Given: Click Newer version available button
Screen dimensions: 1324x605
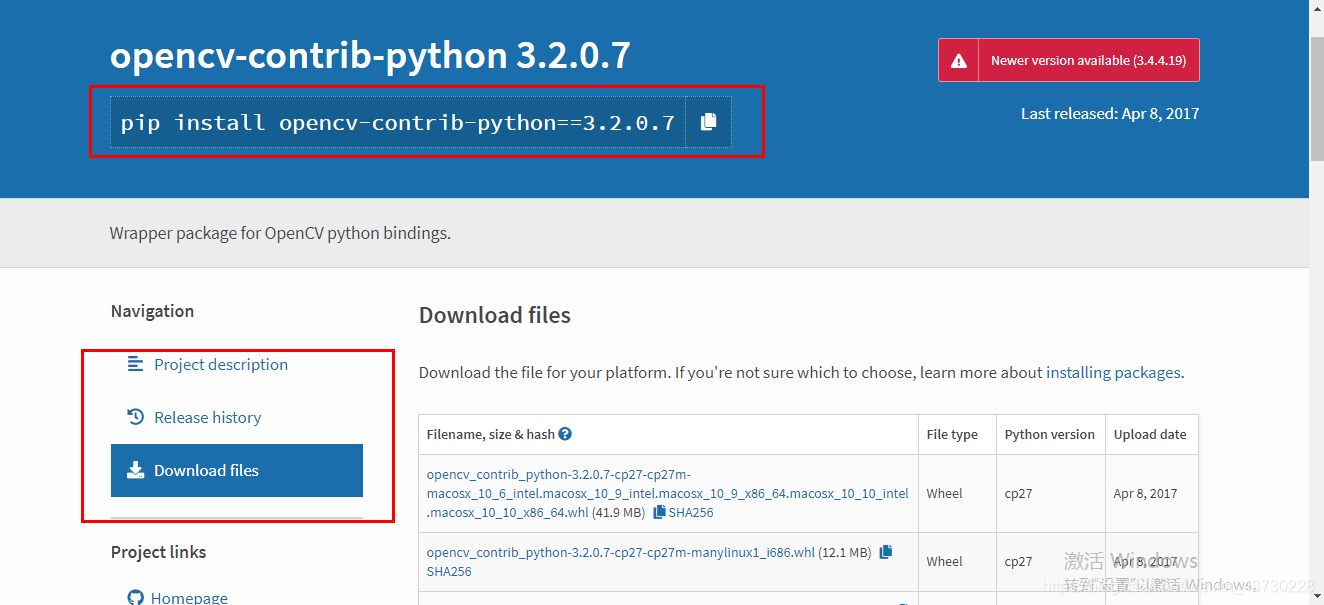Looking at the screenshot, I should tap(1069, 60).
